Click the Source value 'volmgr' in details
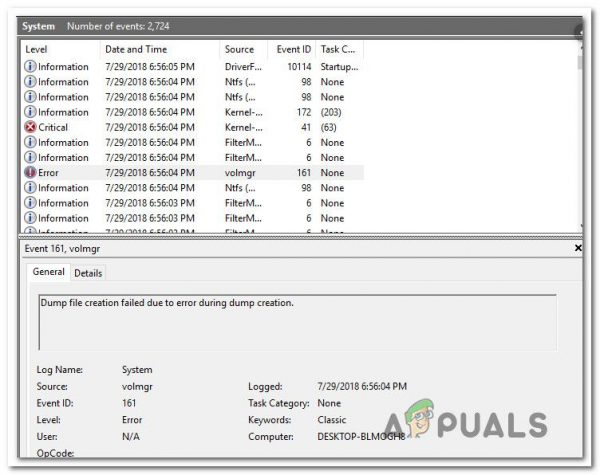Screen dimensions: 600x475 click(137, 387)
